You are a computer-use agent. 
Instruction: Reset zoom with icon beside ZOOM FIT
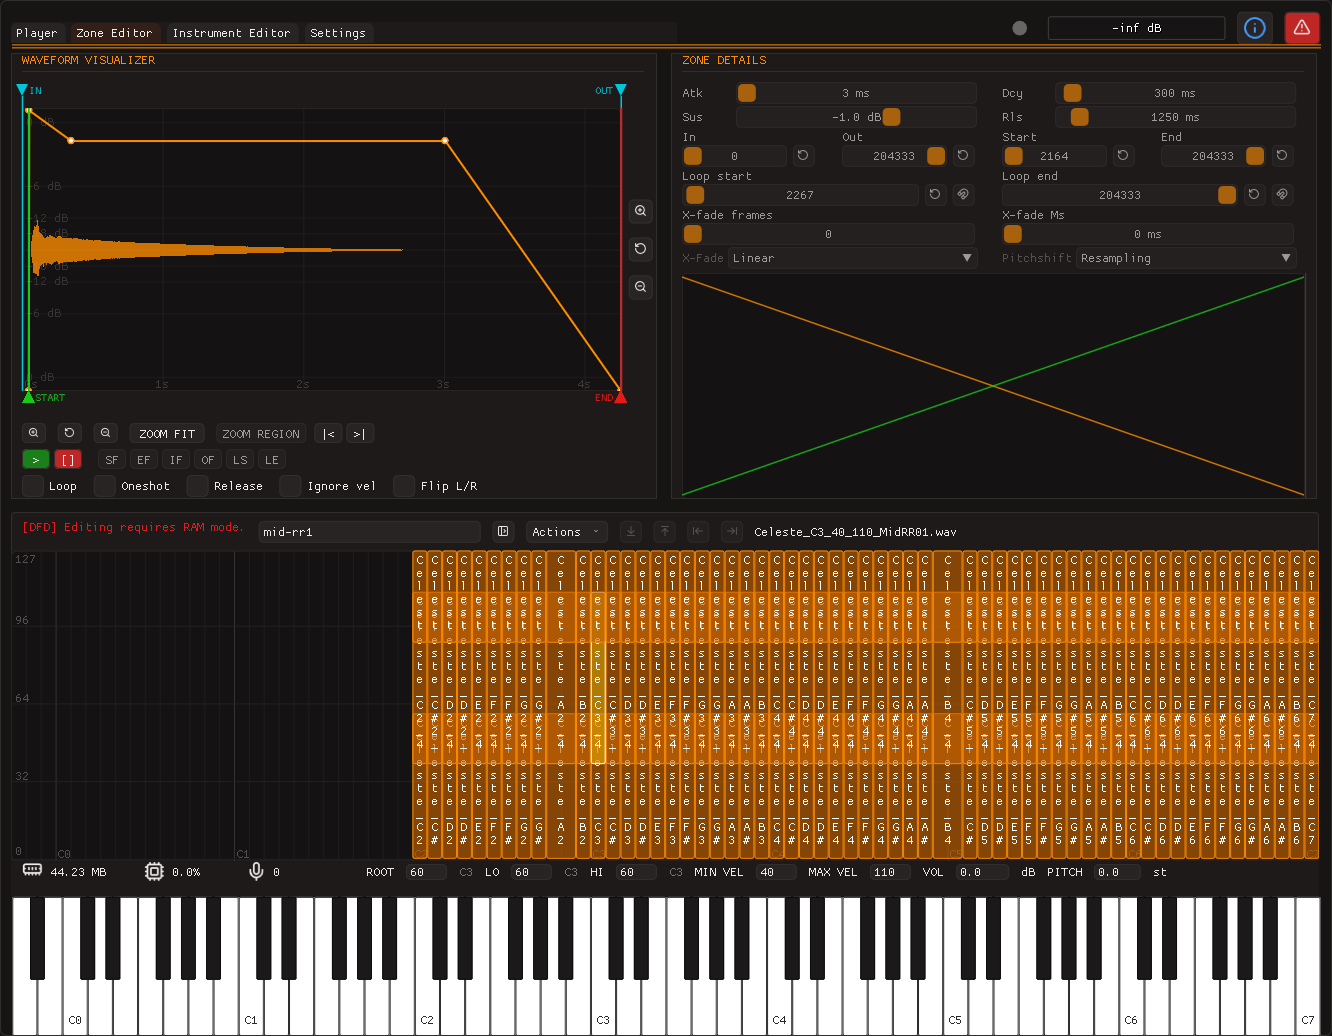coord(69,433)
